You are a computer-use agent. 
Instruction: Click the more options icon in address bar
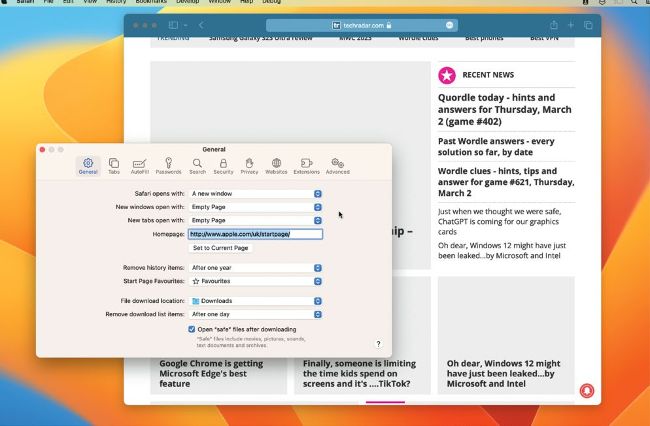(x=449, y=25)
